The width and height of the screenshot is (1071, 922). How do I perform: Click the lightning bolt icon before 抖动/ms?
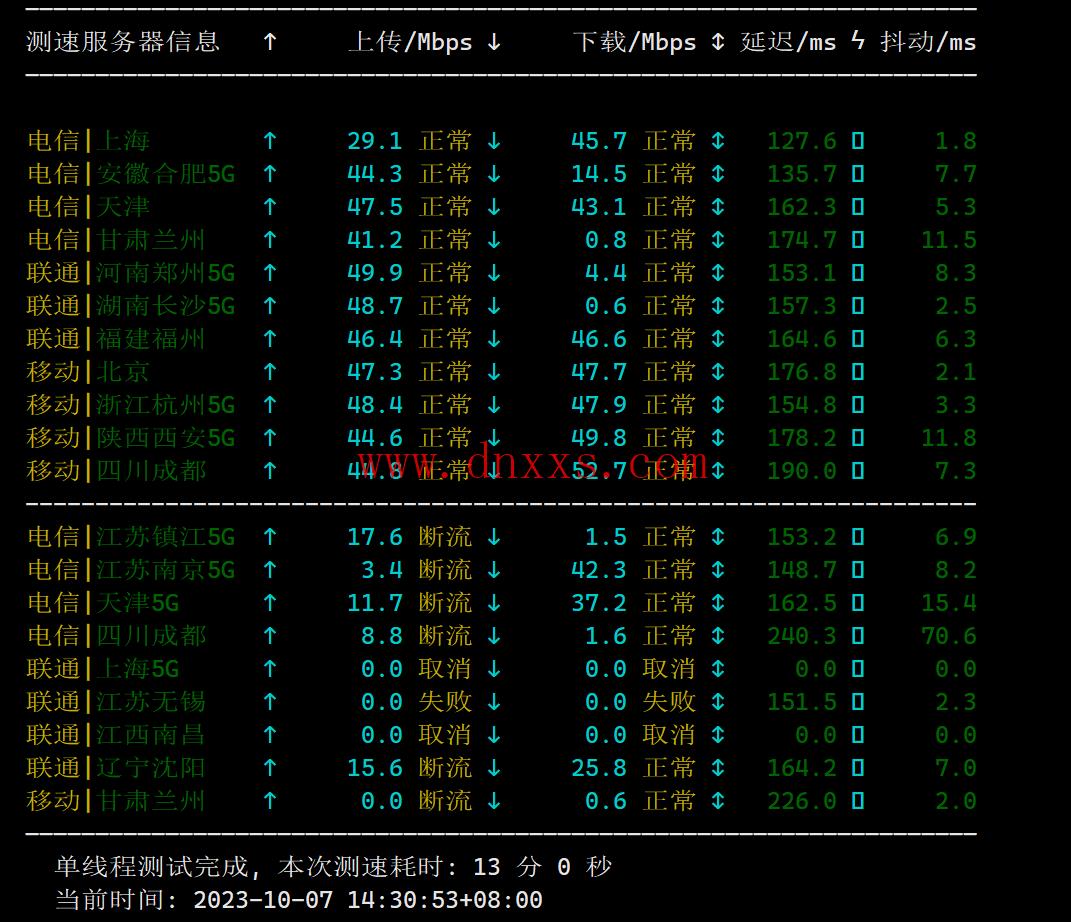857,42
